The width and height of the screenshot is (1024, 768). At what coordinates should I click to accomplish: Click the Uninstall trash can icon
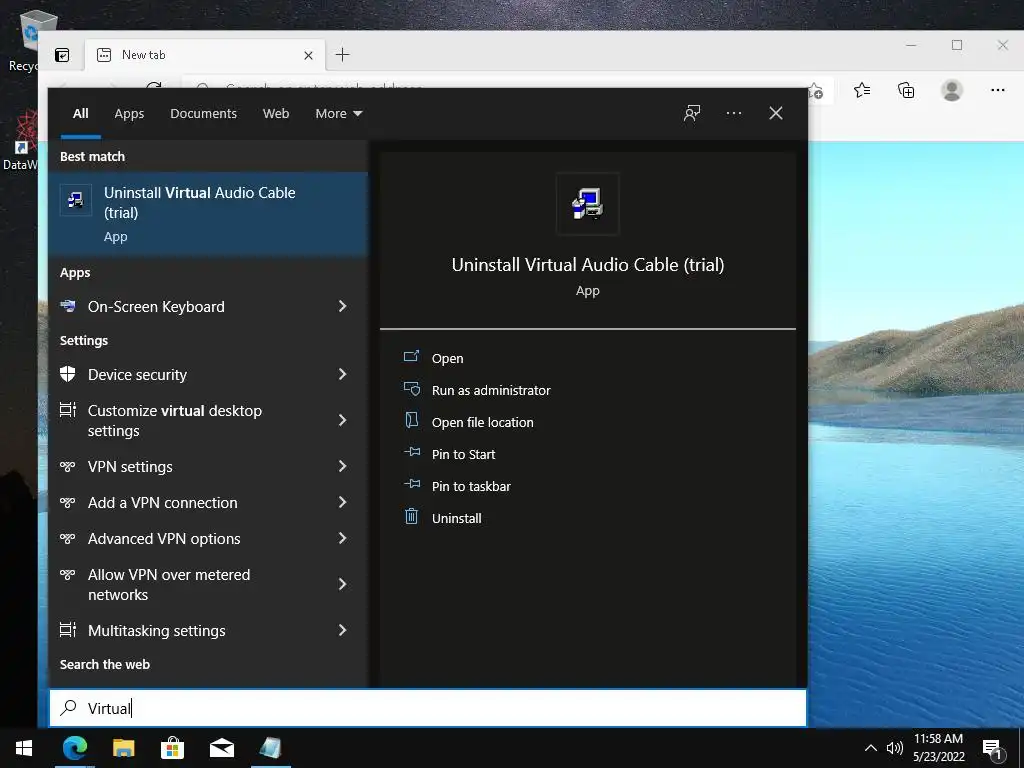(411, 516)
